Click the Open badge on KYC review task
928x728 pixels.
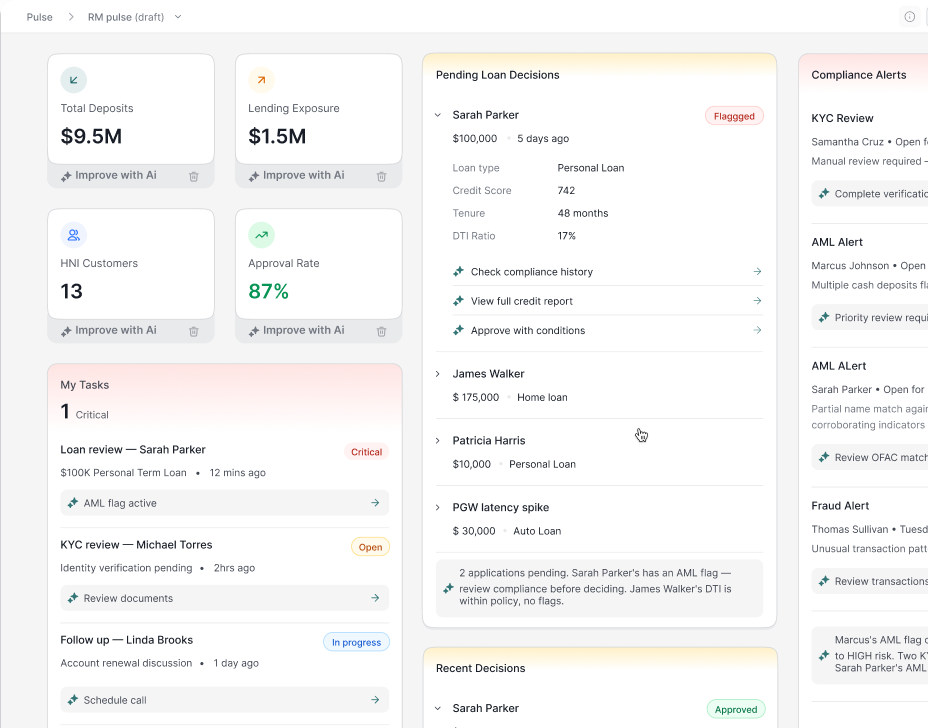point(370,547)
